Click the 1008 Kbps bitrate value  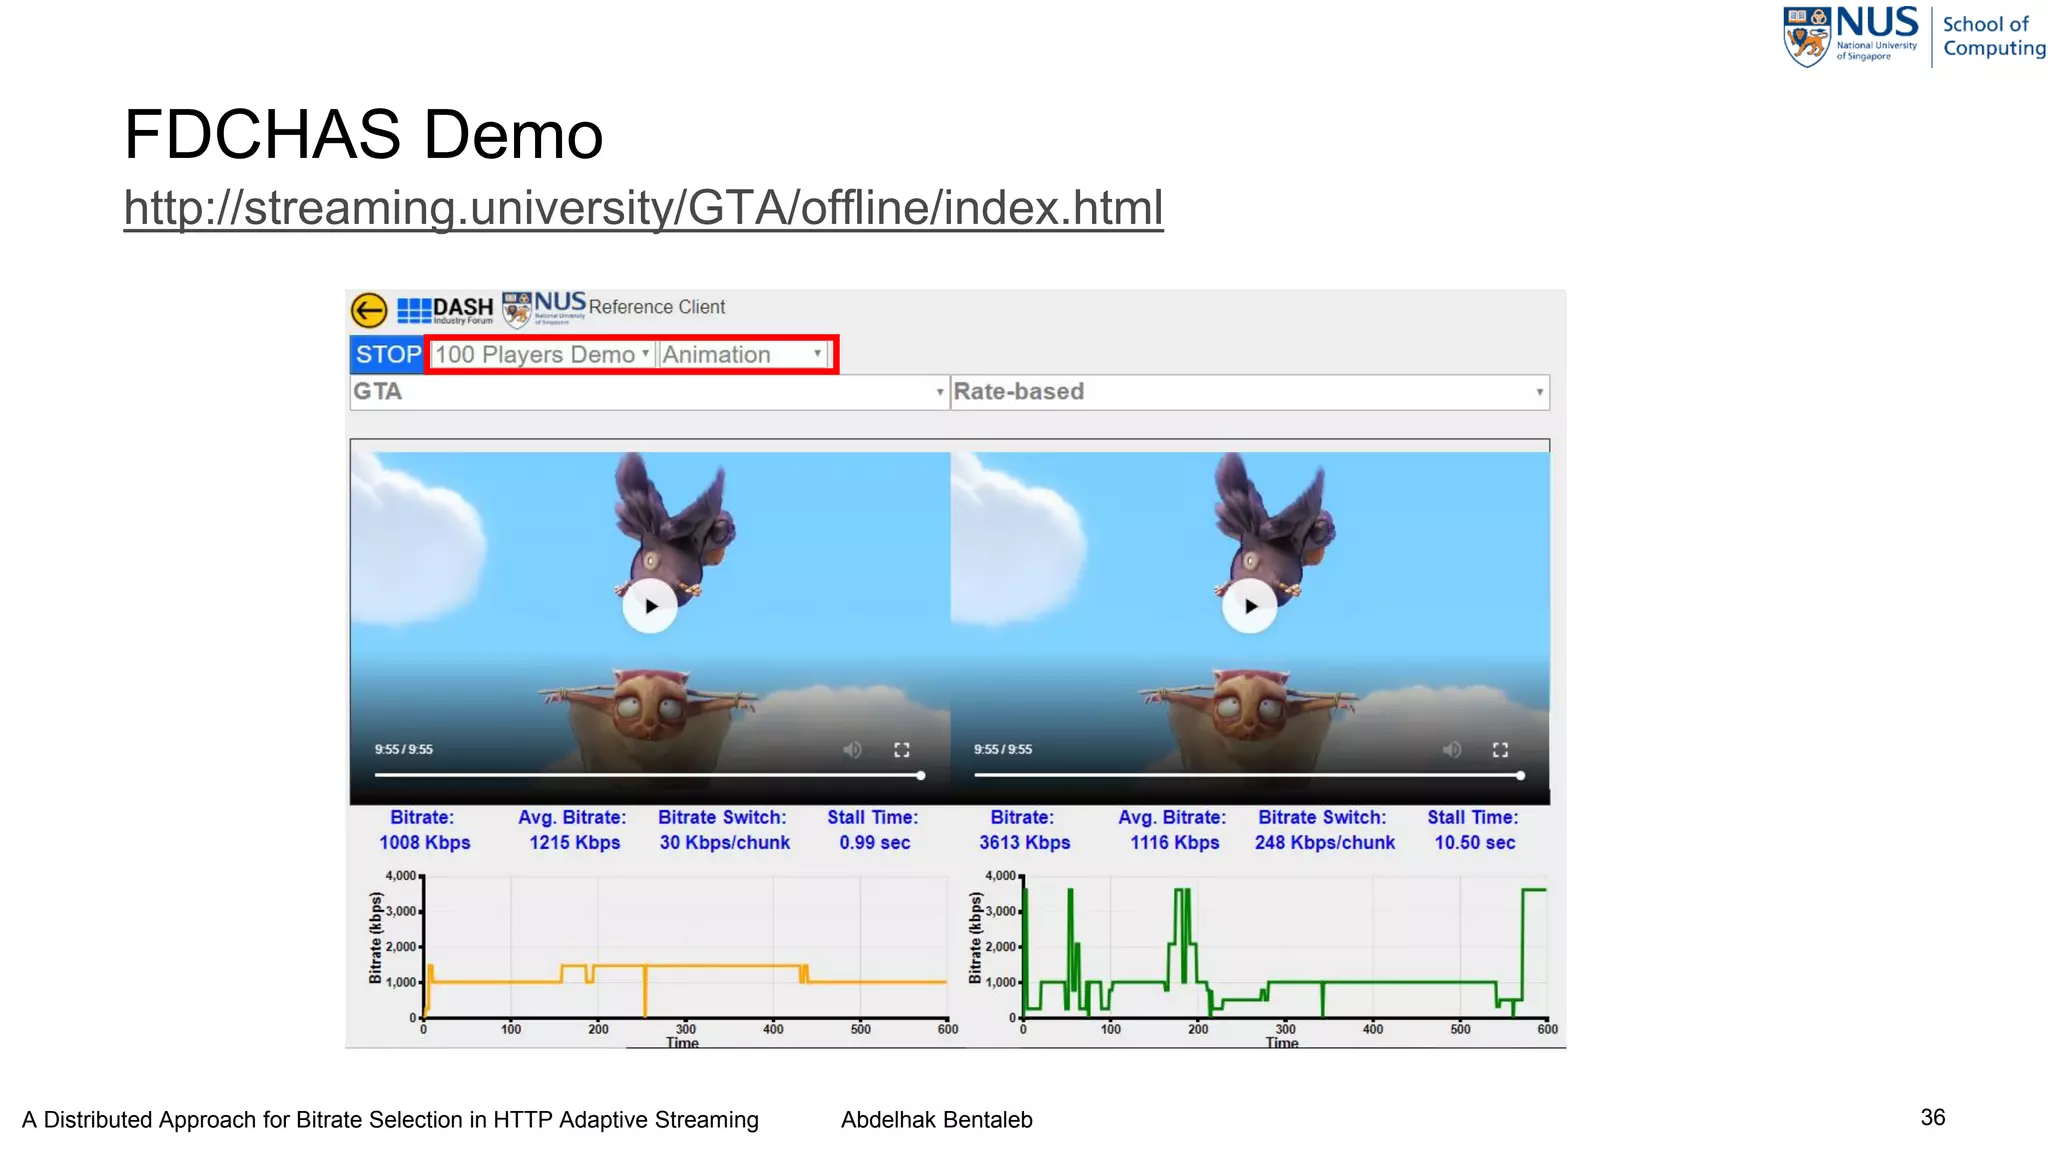click(x=424, y=843)
